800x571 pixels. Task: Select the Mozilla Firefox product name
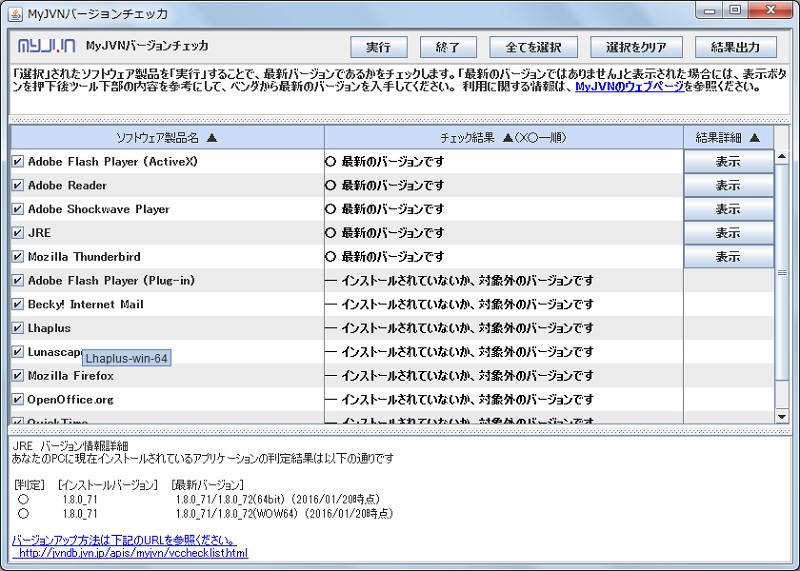coord(71,376)
